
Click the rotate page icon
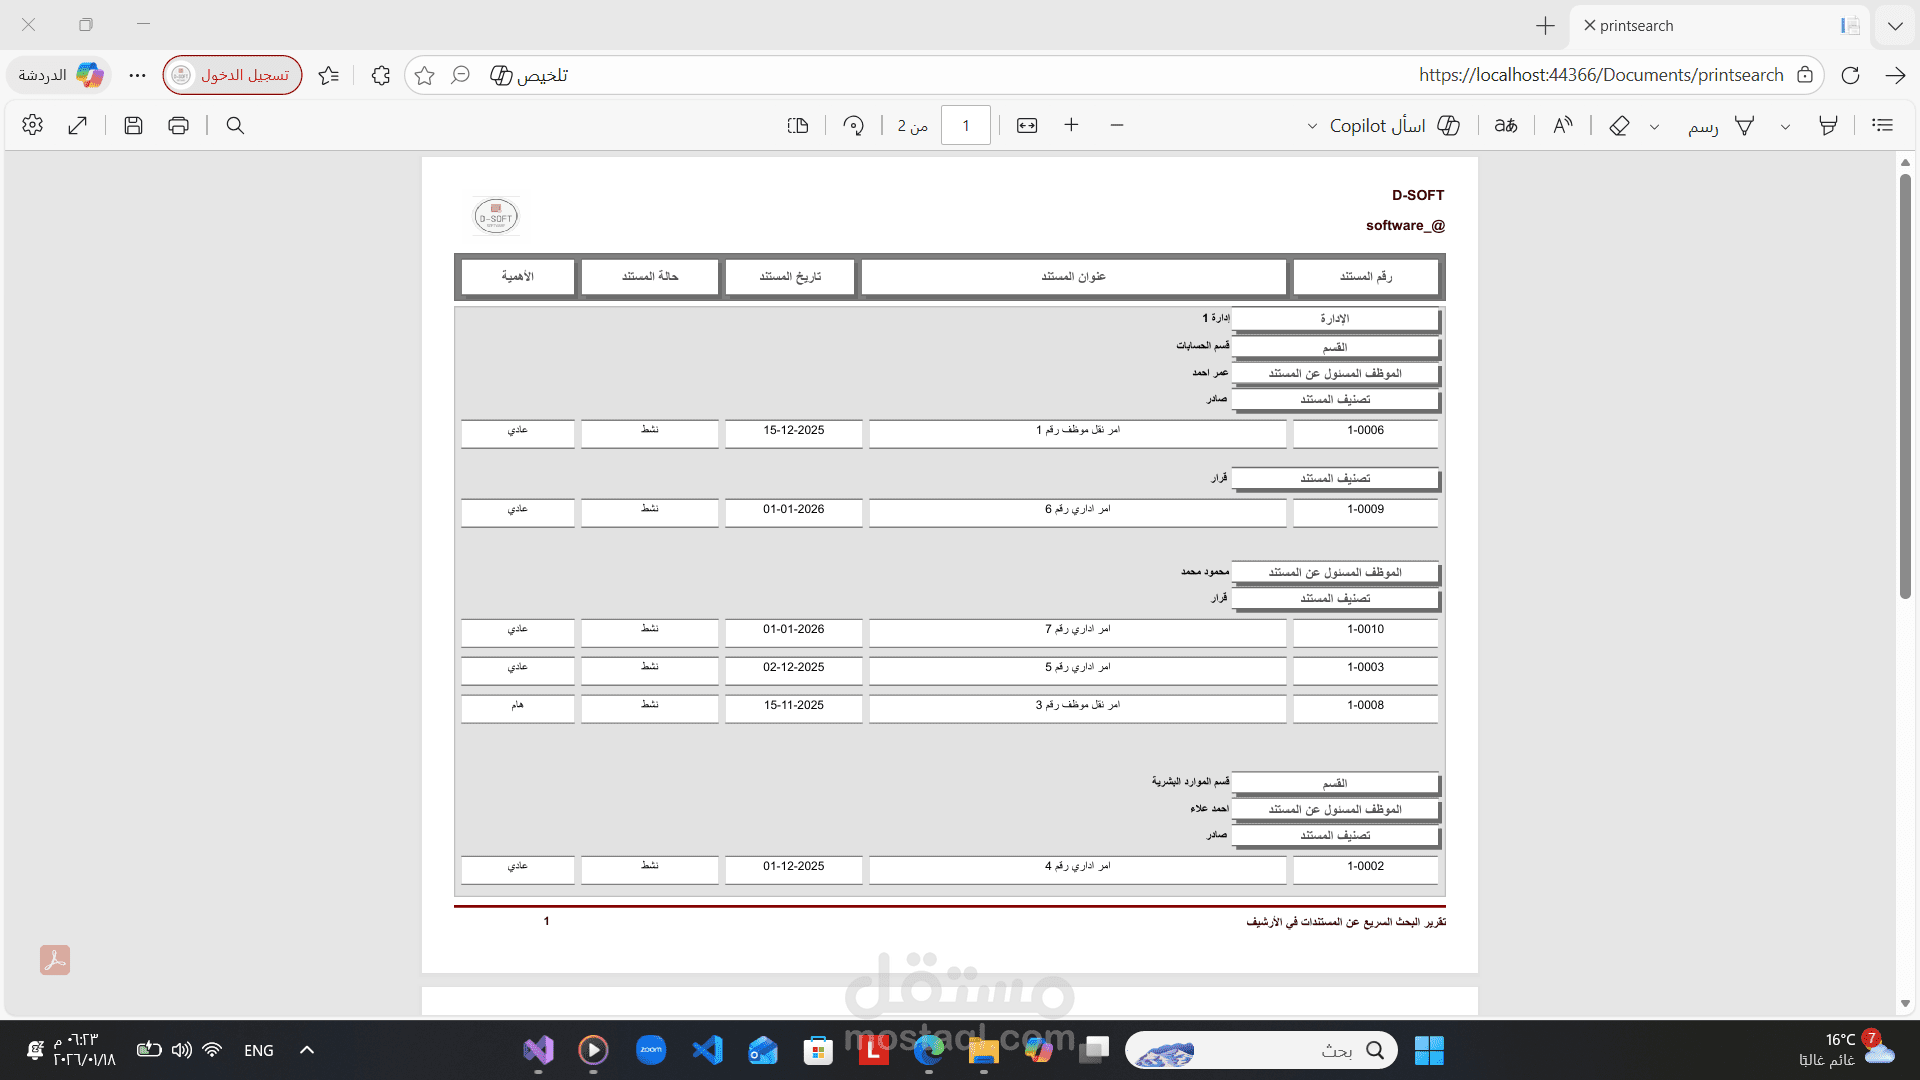tap(853, 125)
